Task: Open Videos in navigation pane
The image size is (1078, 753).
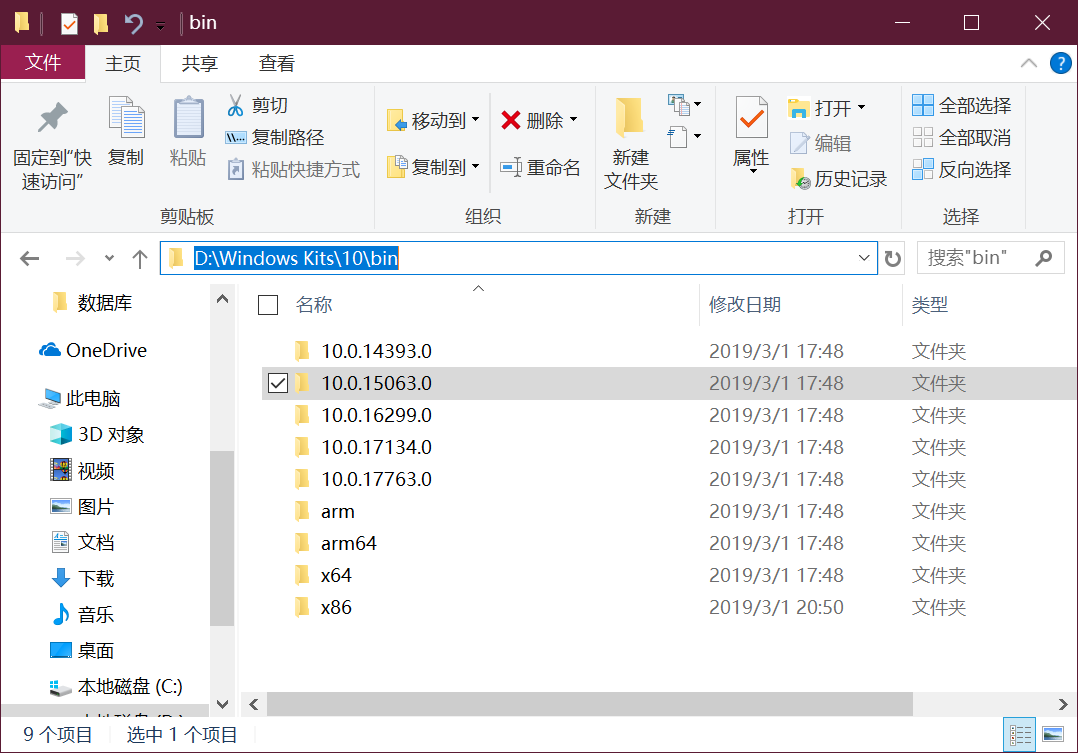Action: (x=82, y=471)
